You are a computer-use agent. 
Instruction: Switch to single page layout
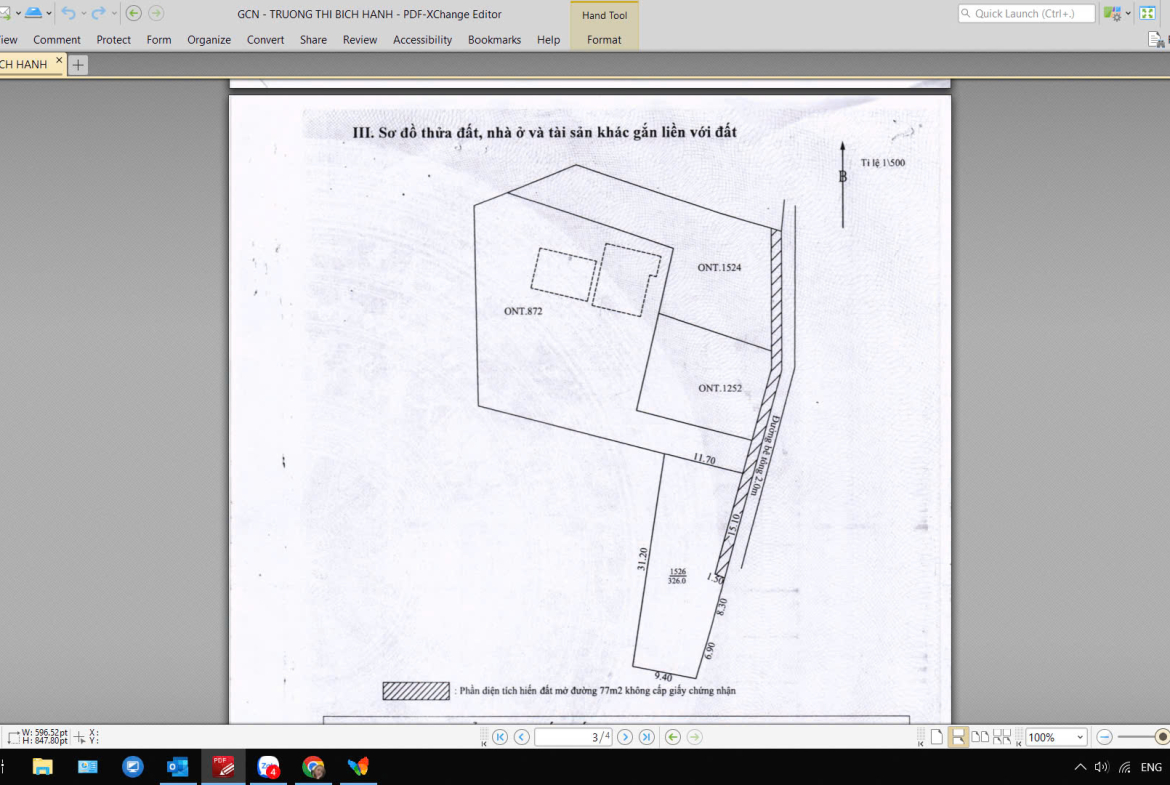937,737
